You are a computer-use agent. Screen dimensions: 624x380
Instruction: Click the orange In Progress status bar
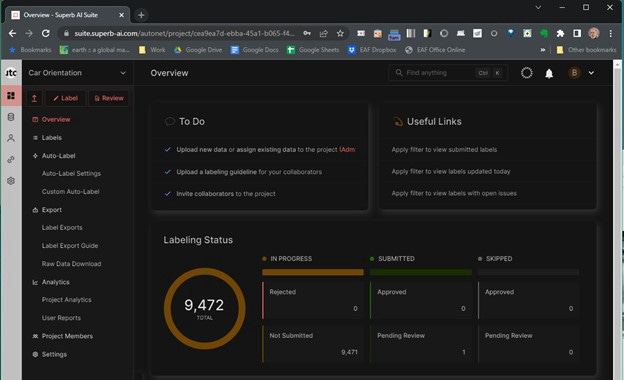tap(313, 272)
